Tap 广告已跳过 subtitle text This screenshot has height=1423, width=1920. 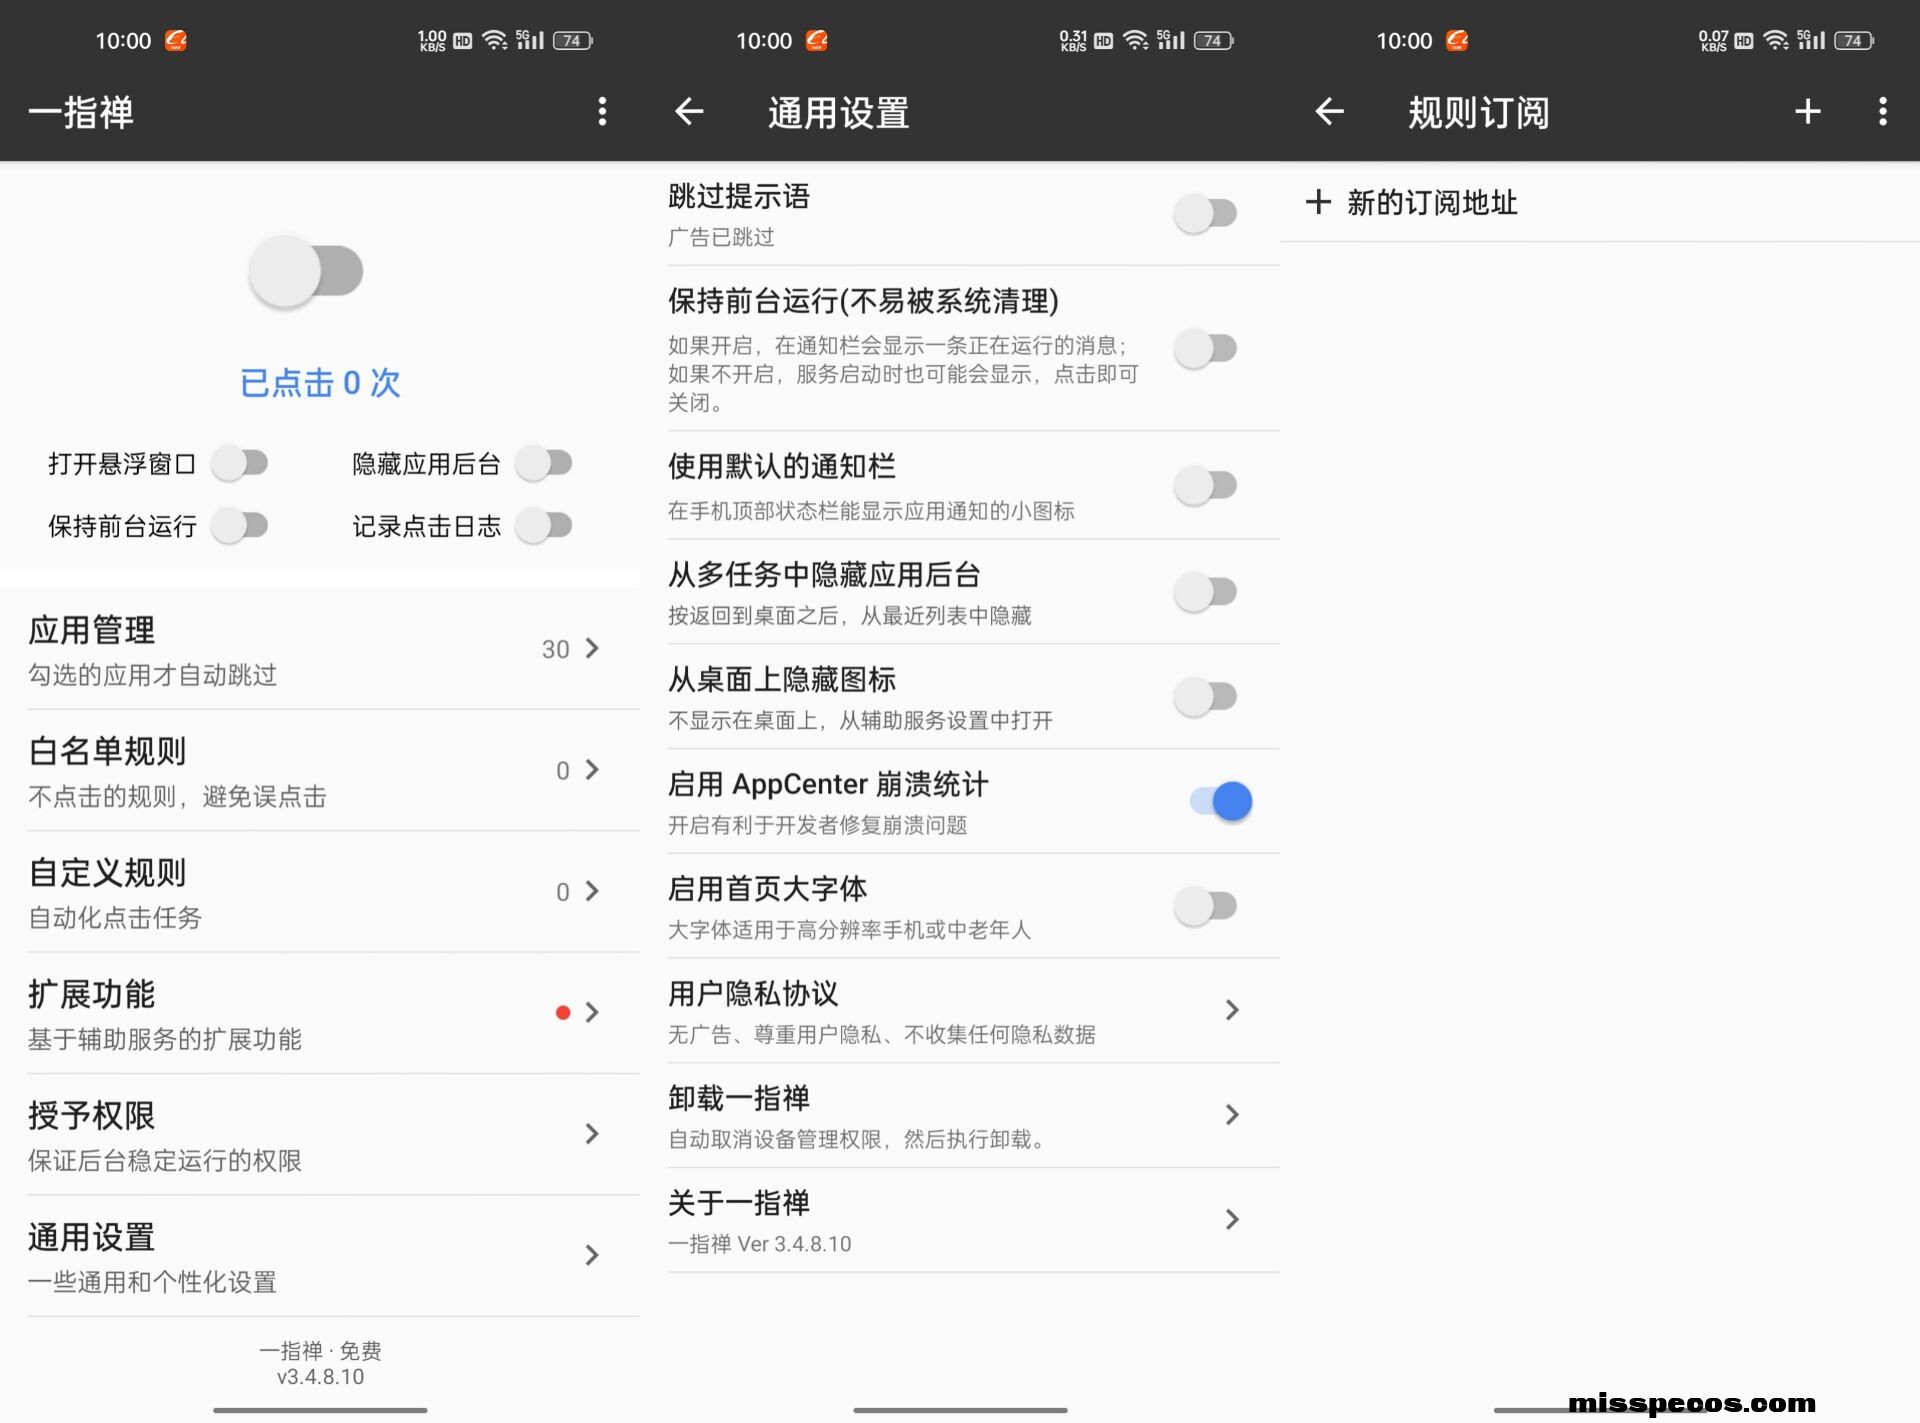pyautogui.click(x=721, y=237)
